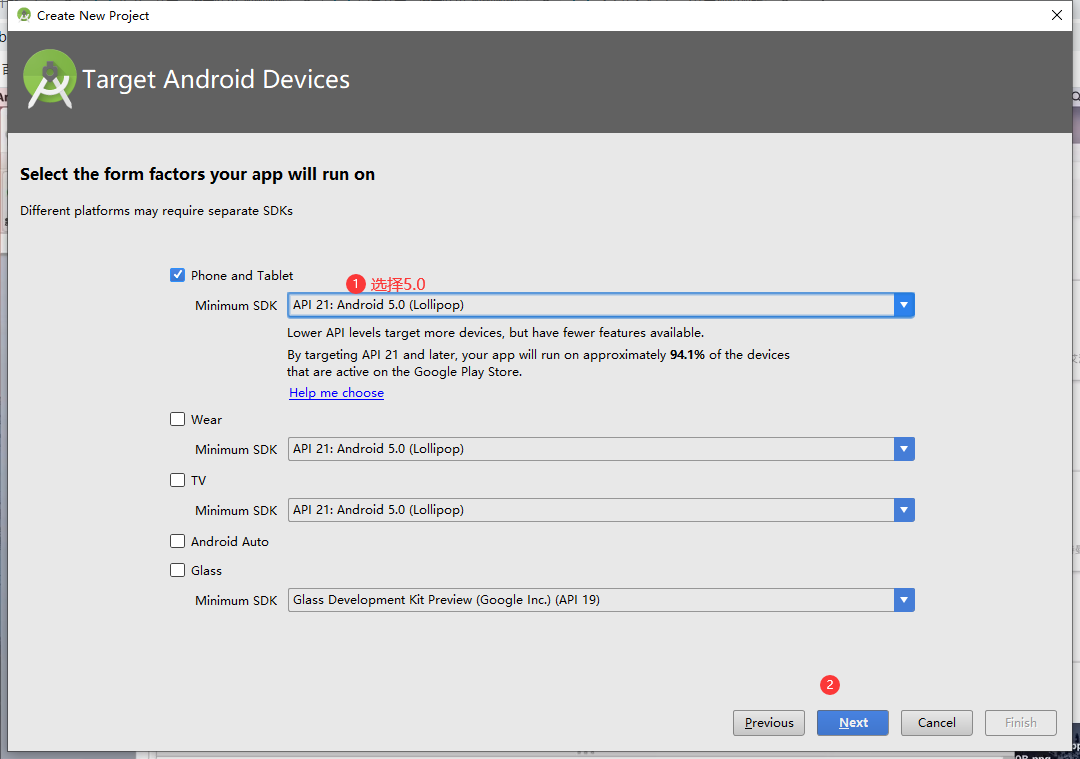The height and width of the screenshot is (759, 1080).
Task: Click the Wear API 21 SDK field
Action: coord(590,449)
